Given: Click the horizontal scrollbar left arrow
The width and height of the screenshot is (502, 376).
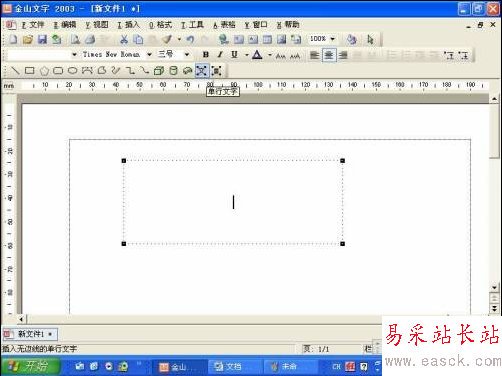Looking at the screenshot, I should pyautogui.click(x=21, y=319).
